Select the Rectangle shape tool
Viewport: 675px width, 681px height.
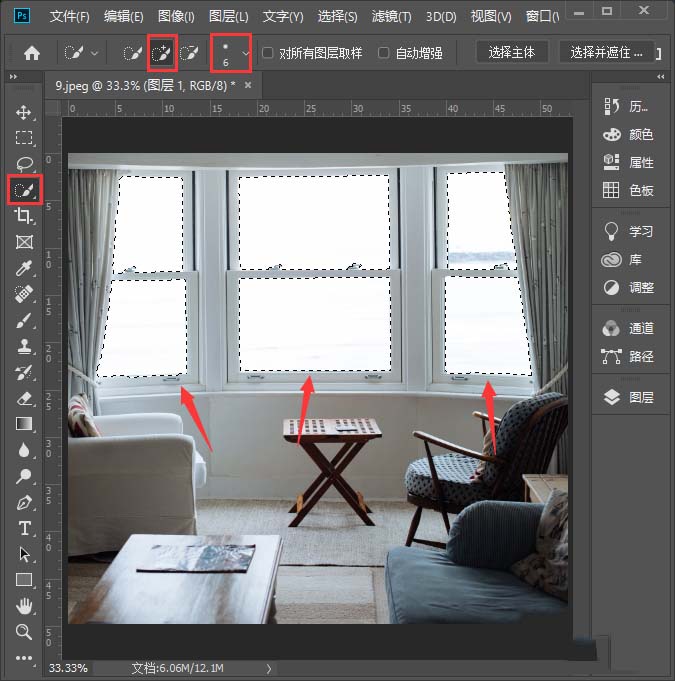point(23,580)
